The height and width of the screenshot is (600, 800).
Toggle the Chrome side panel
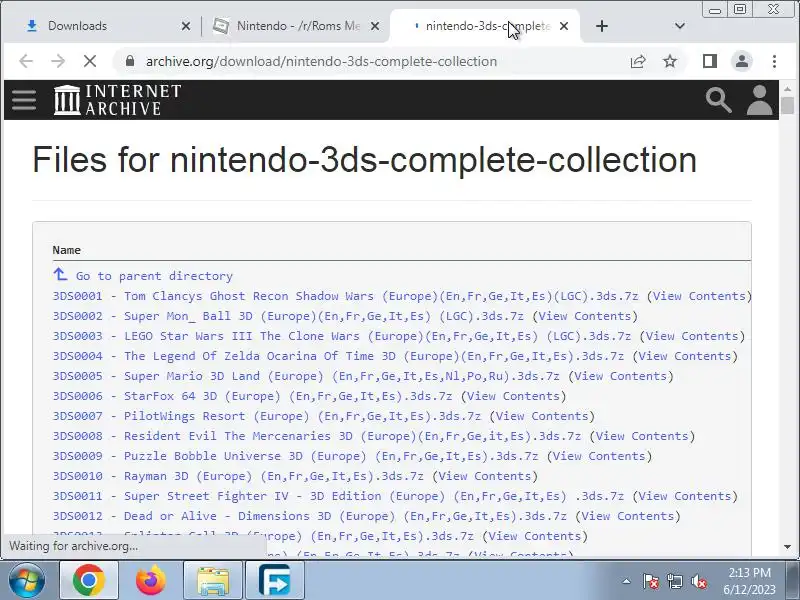710,61
